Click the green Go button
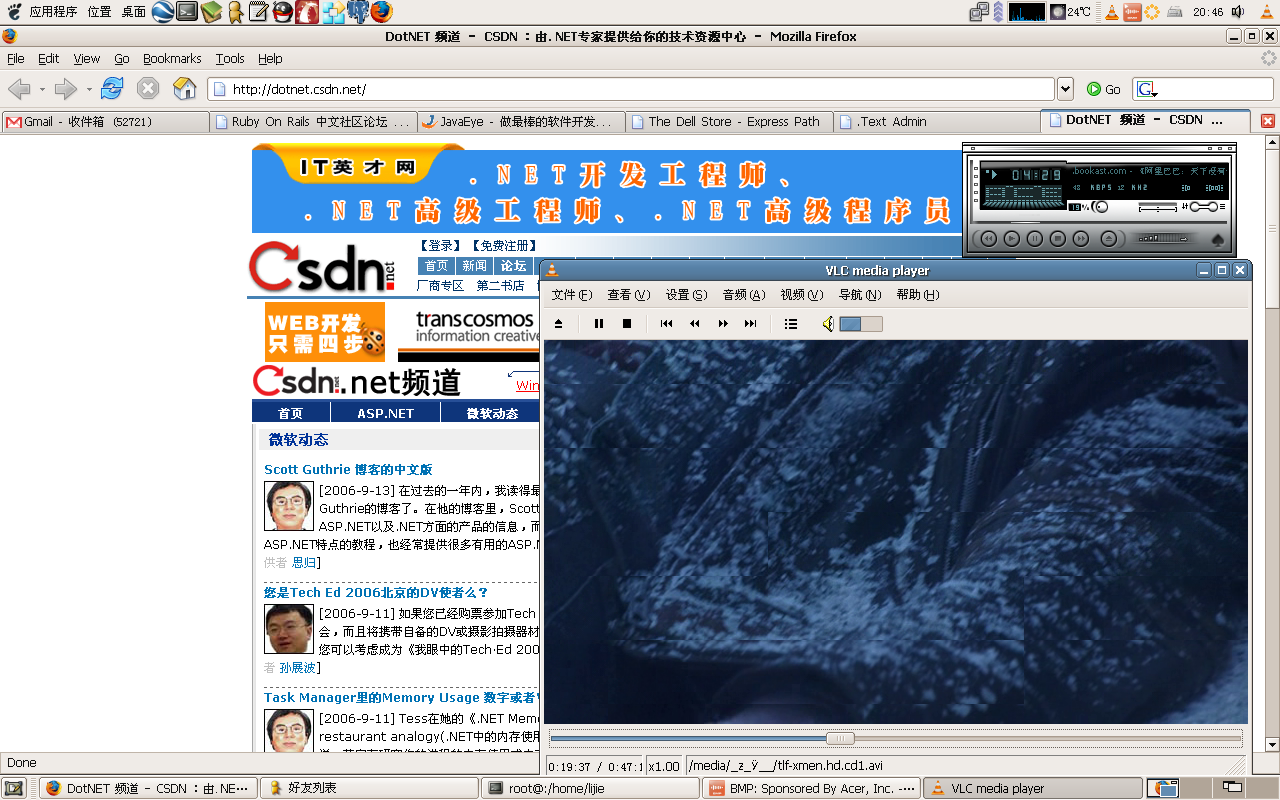 pos(1104,89)
